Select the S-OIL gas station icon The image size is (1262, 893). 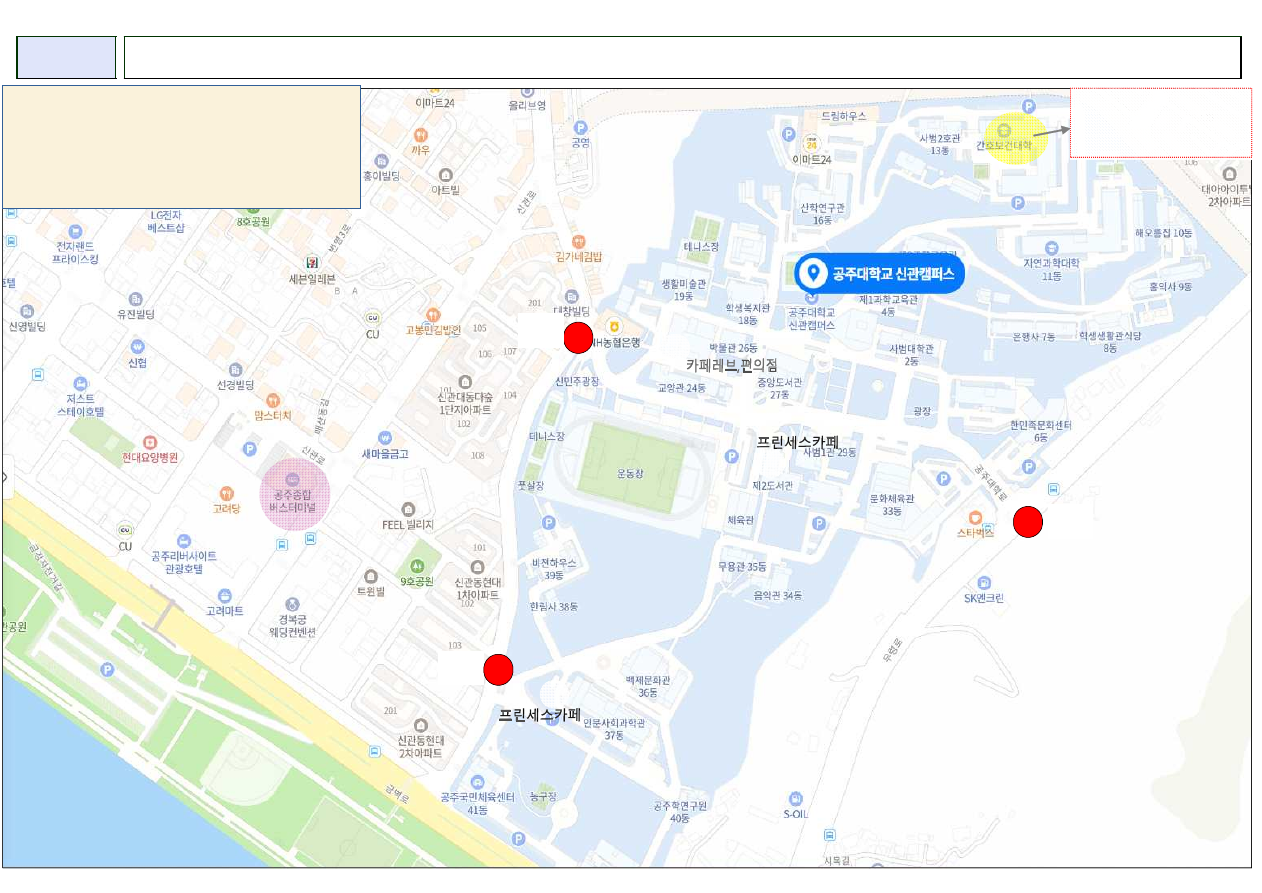point(795,798)
